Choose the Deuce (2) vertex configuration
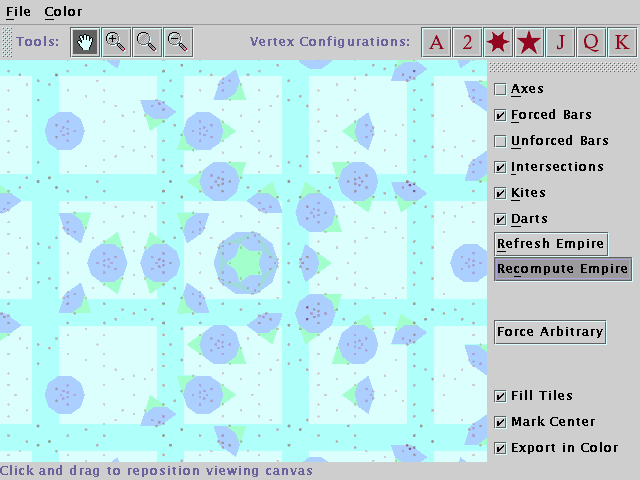Screen dimensions: 640x480 (467, 42)
